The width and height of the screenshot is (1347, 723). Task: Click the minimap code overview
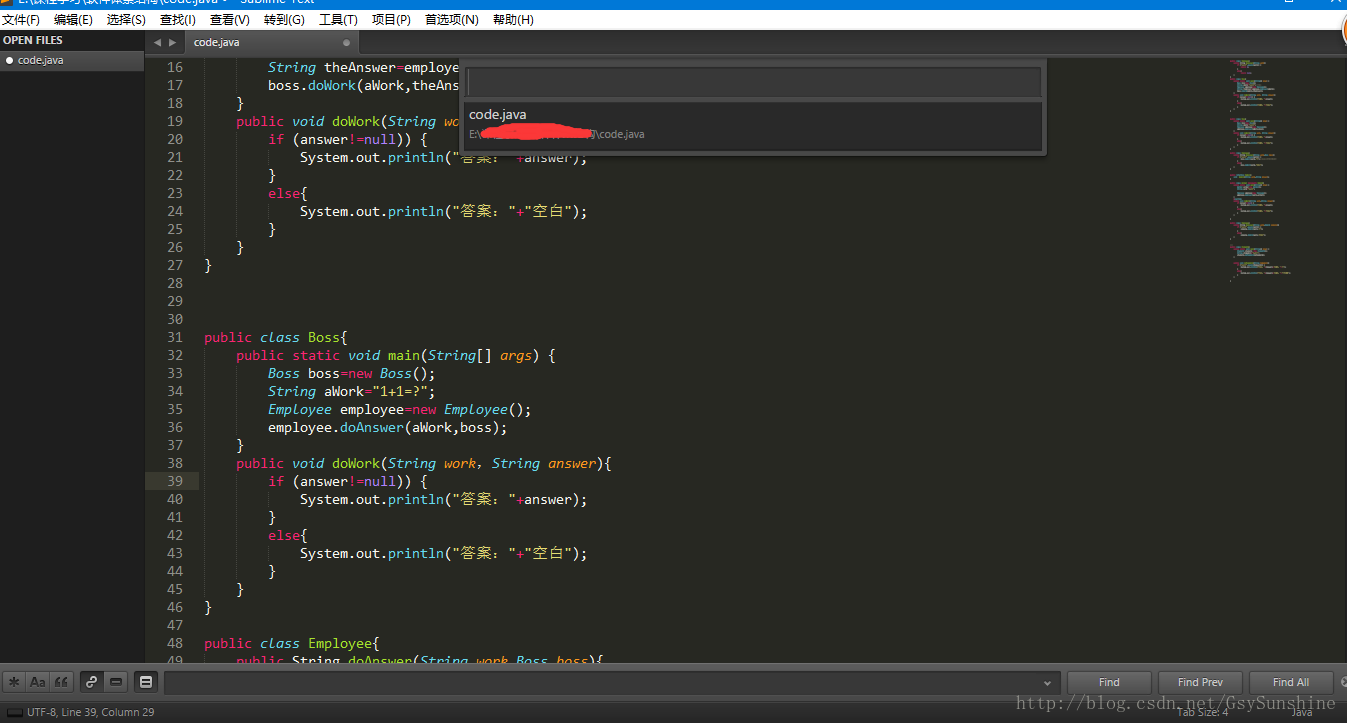1260,170
